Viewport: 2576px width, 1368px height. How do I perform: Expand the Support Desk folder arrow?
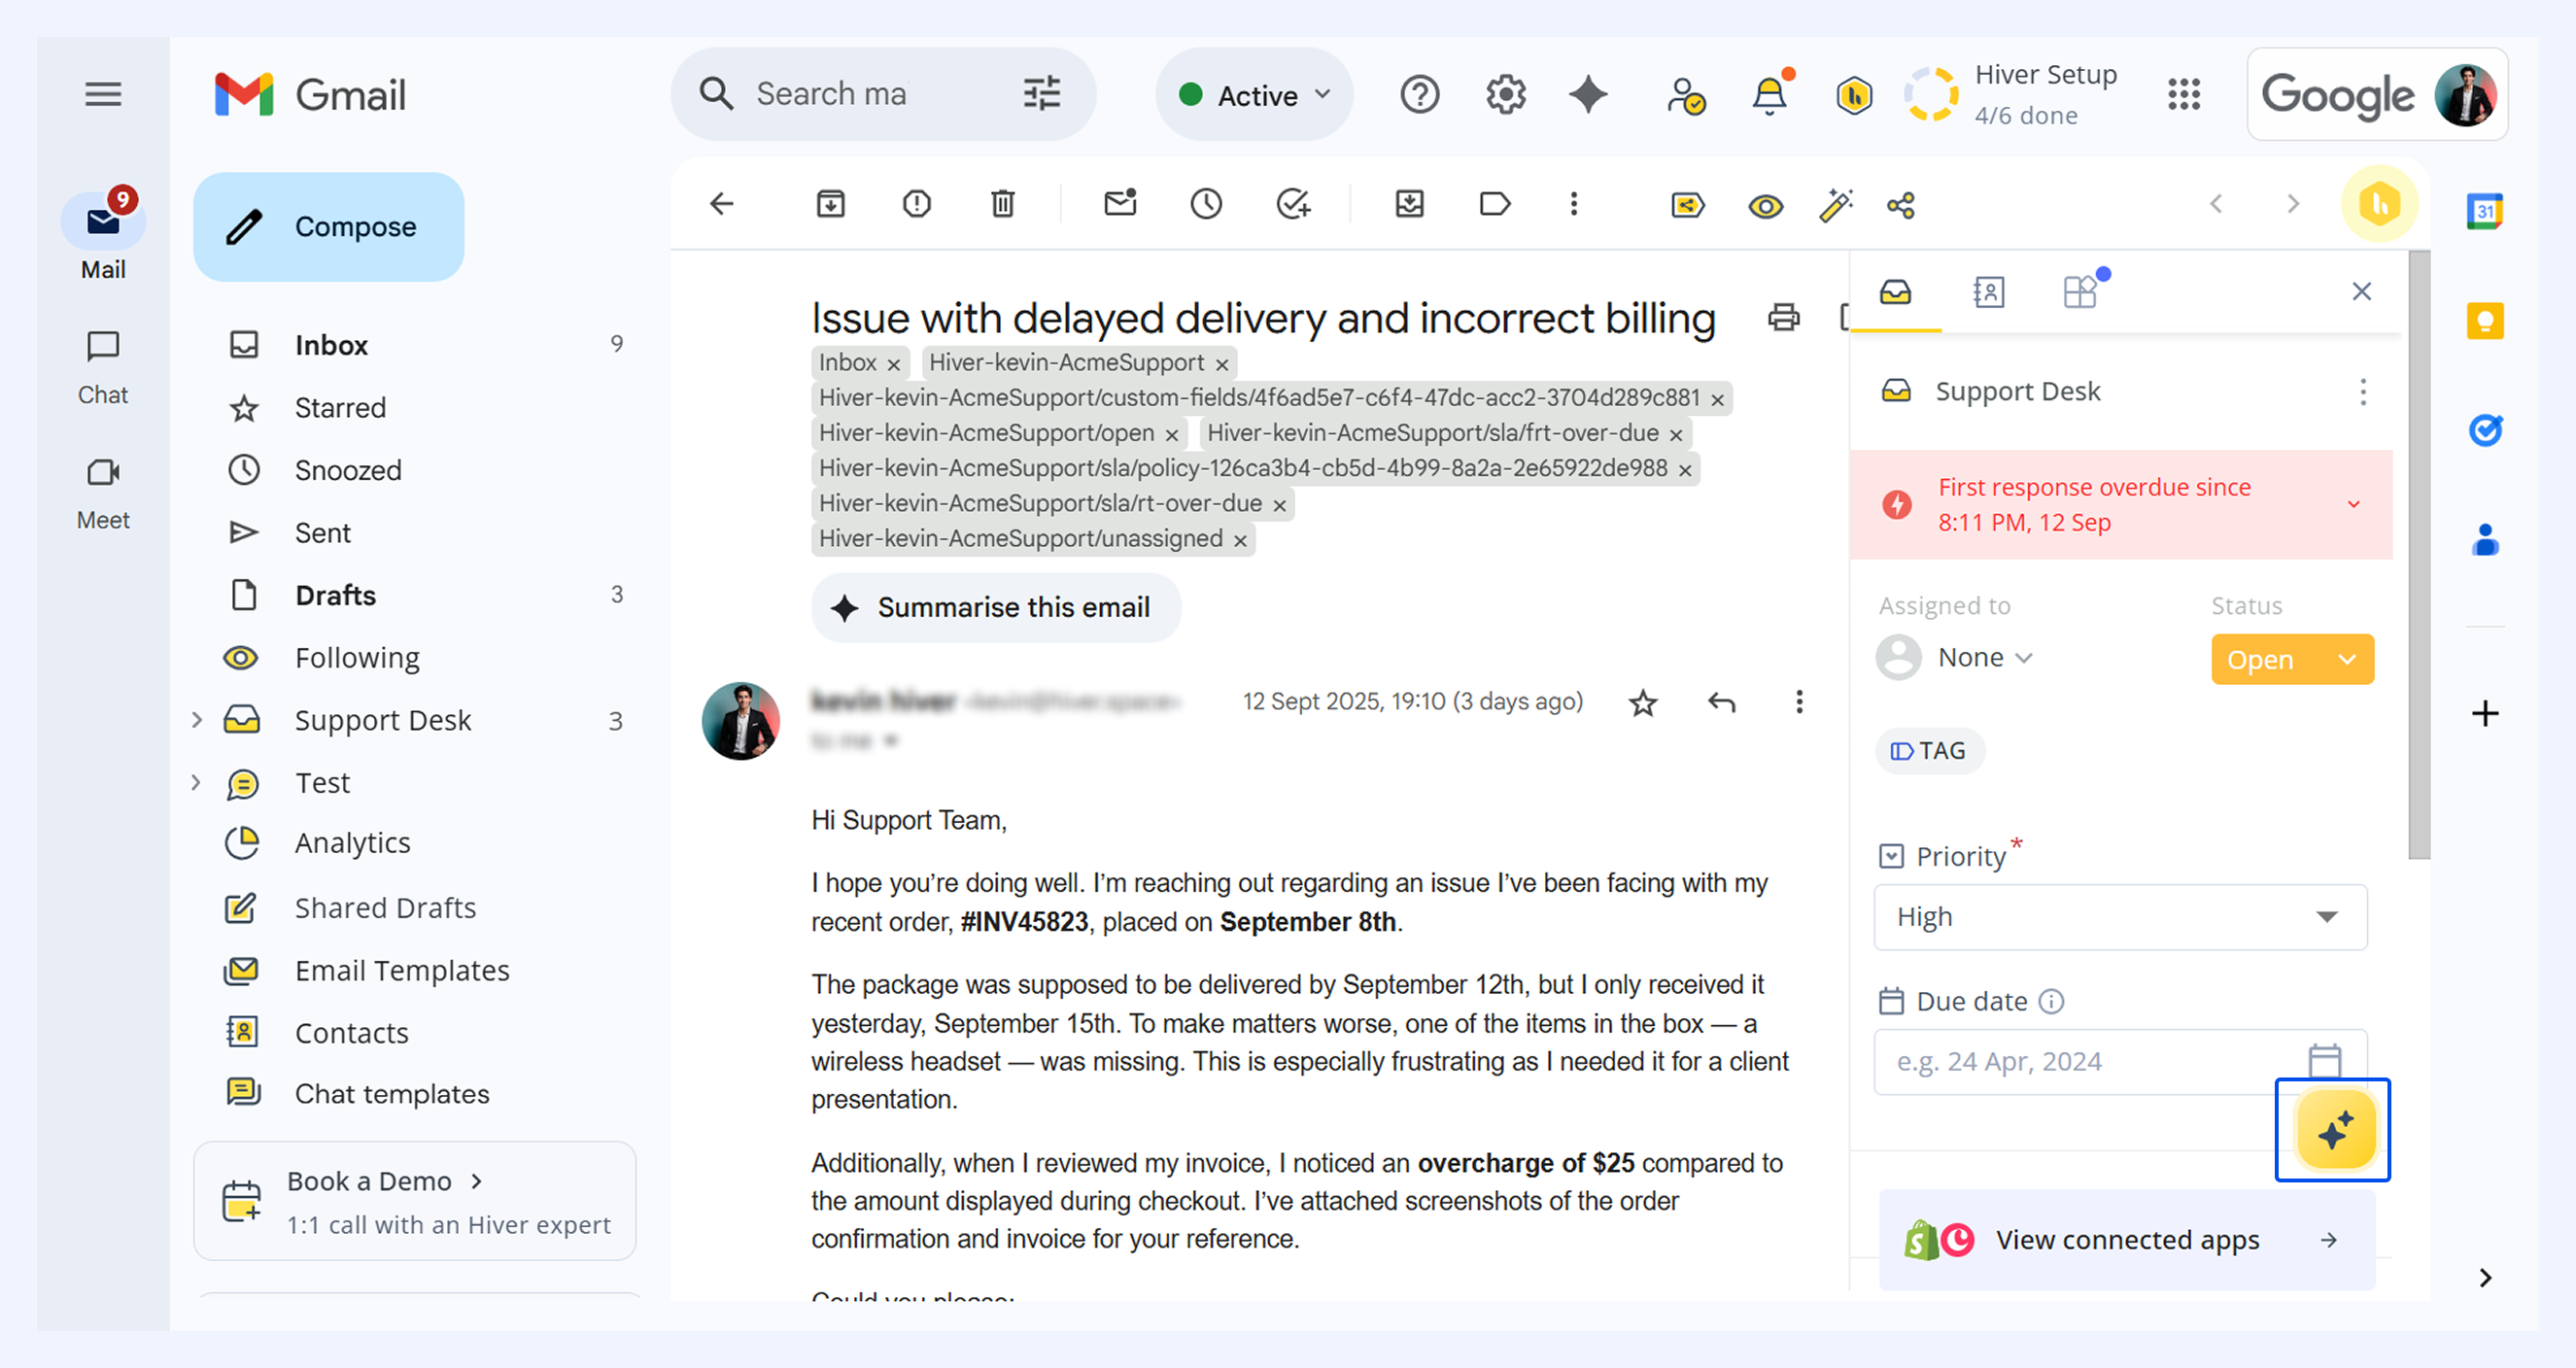[x=197, y=720]
